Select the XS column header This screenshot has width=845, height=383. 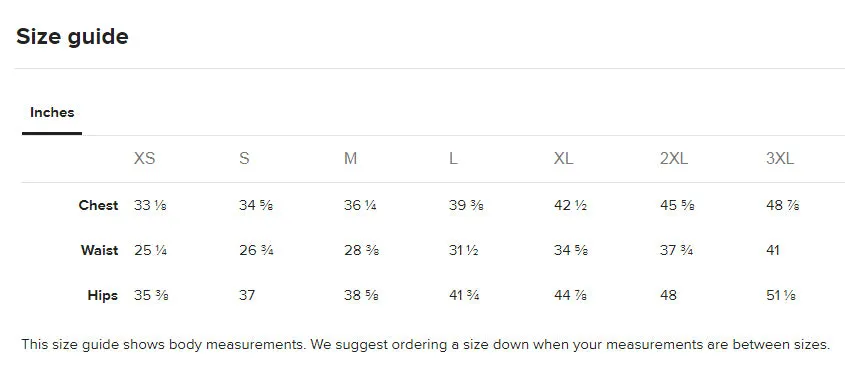(144, 159)
